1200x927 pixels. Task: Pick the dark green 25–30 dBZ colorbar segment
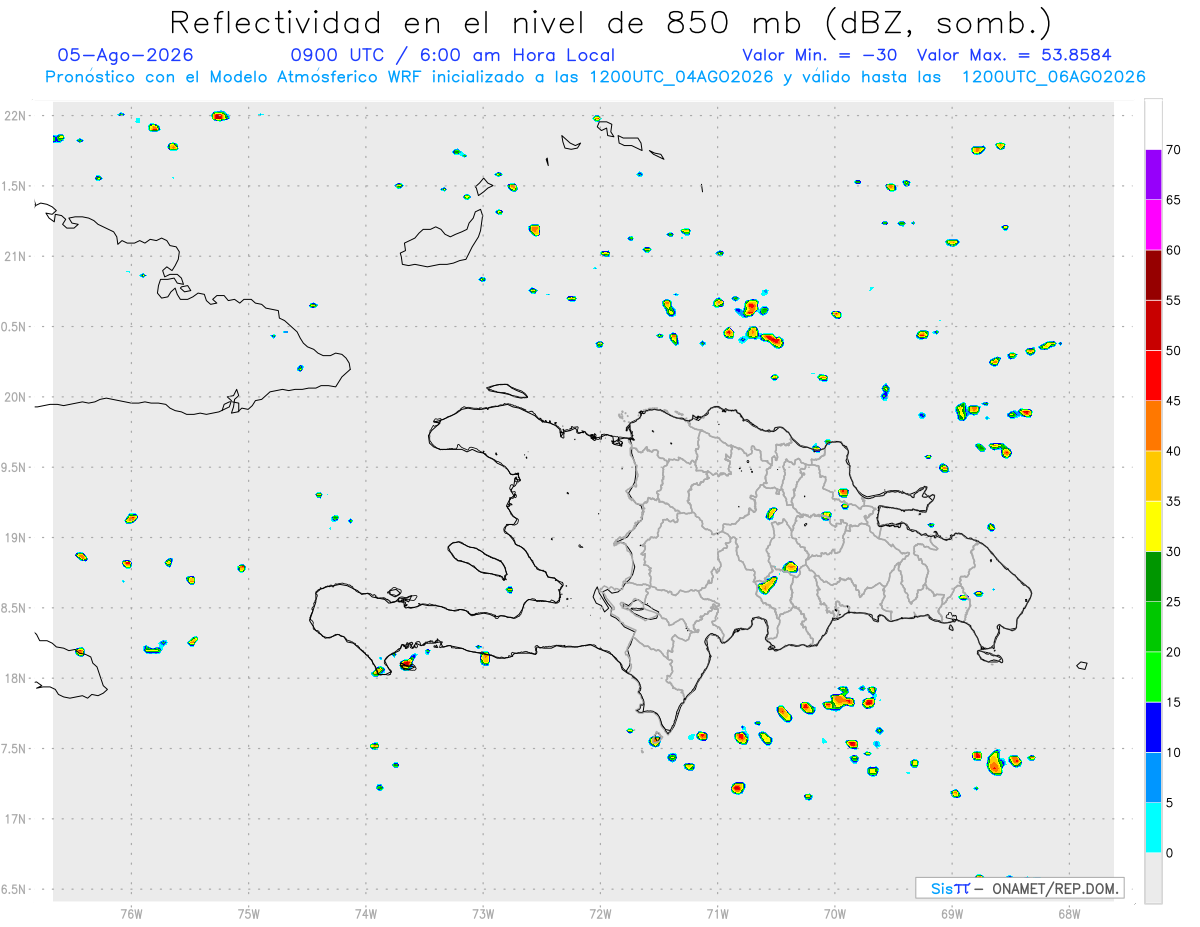1153,577
